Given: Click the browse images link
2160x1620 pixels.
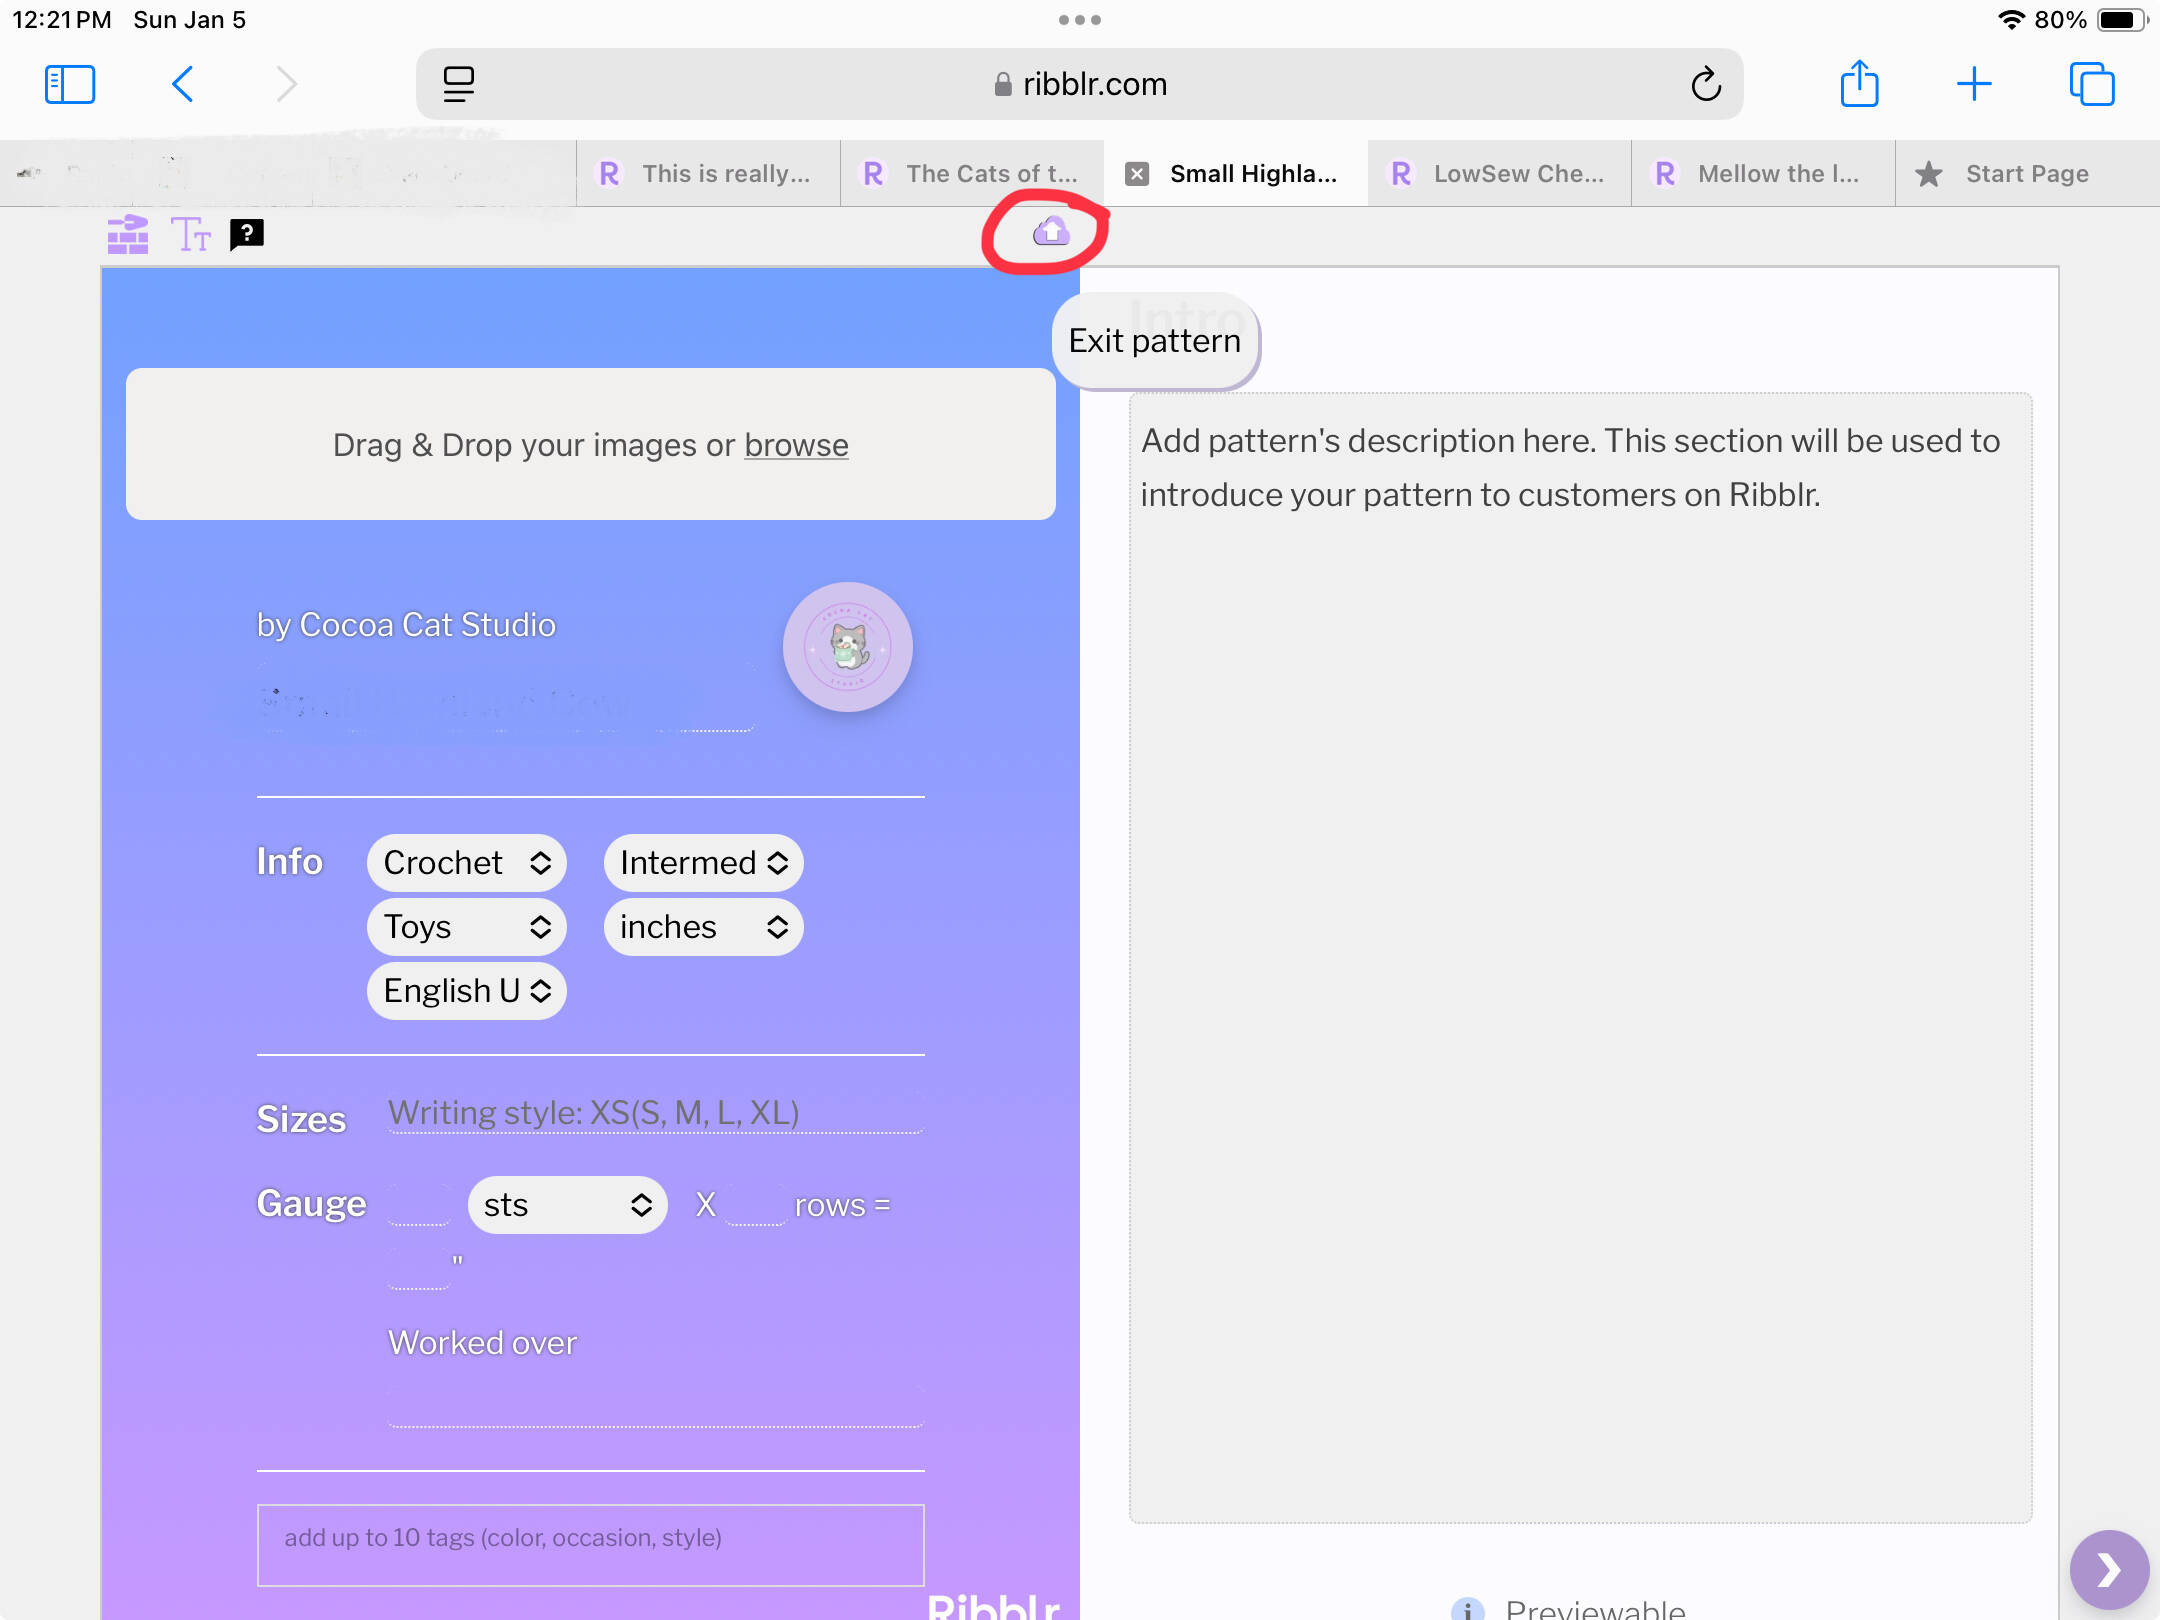Looking at the screenshot, I should pos(796,445).
